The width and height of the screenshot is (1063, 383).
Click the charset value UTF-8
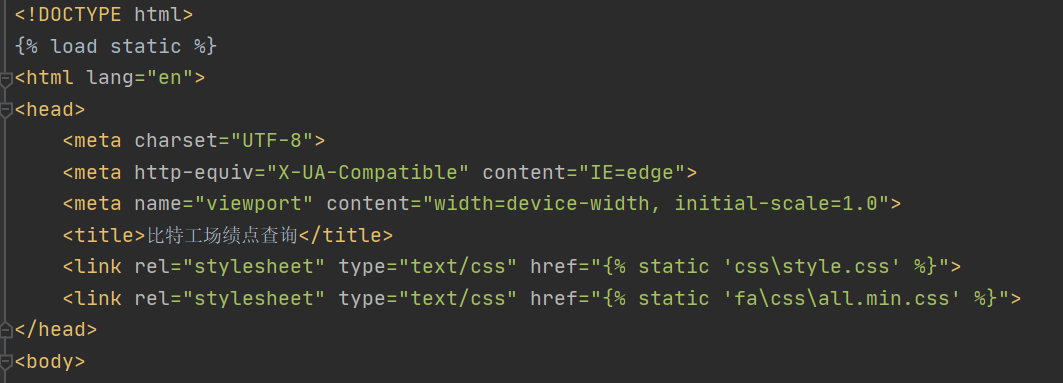coord(272,140)
